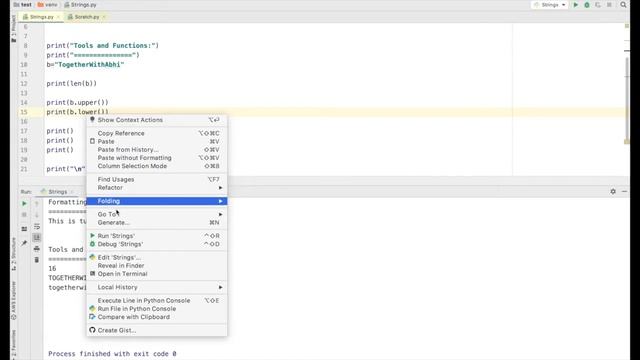Run the Strings configuration from the top toolbar
Viewport: 640px width, 360px height.
(576, 5)
